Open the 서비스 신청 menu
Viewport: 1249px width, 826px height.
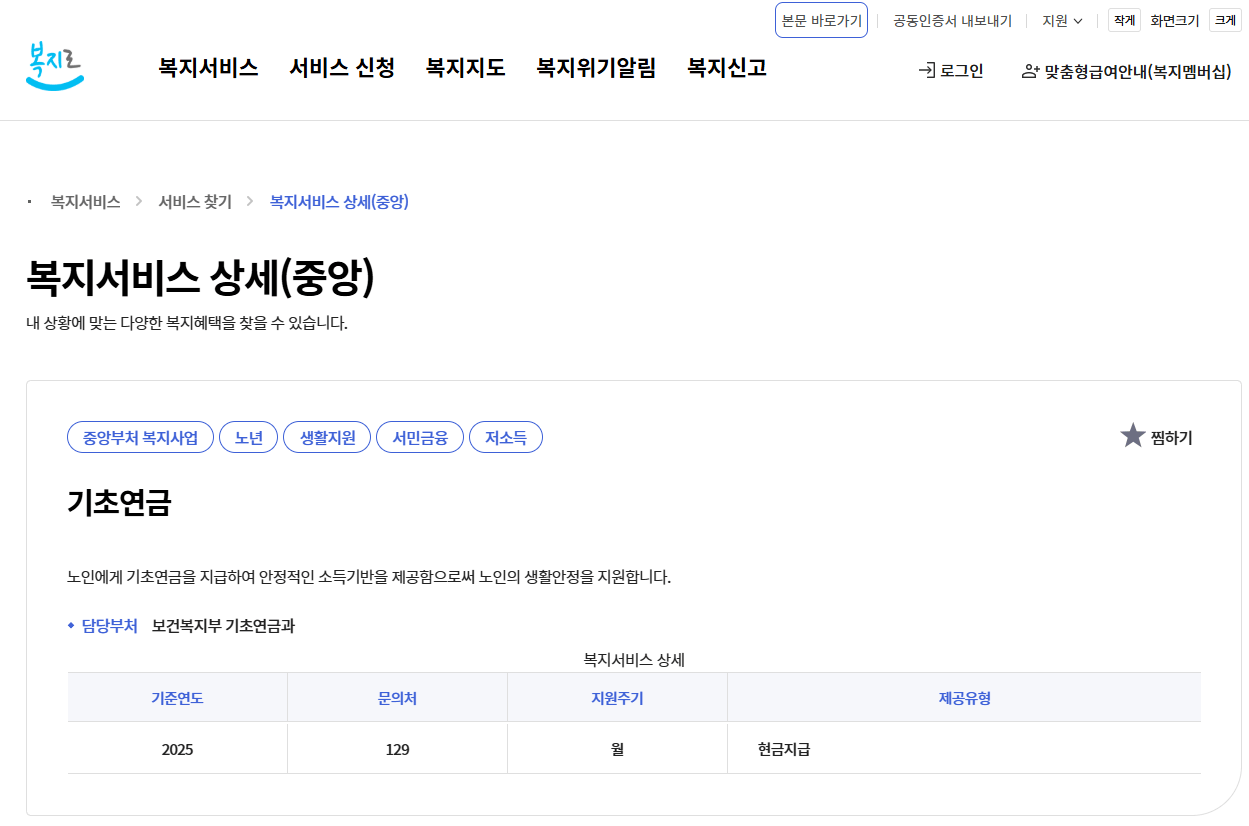[342, 67]
